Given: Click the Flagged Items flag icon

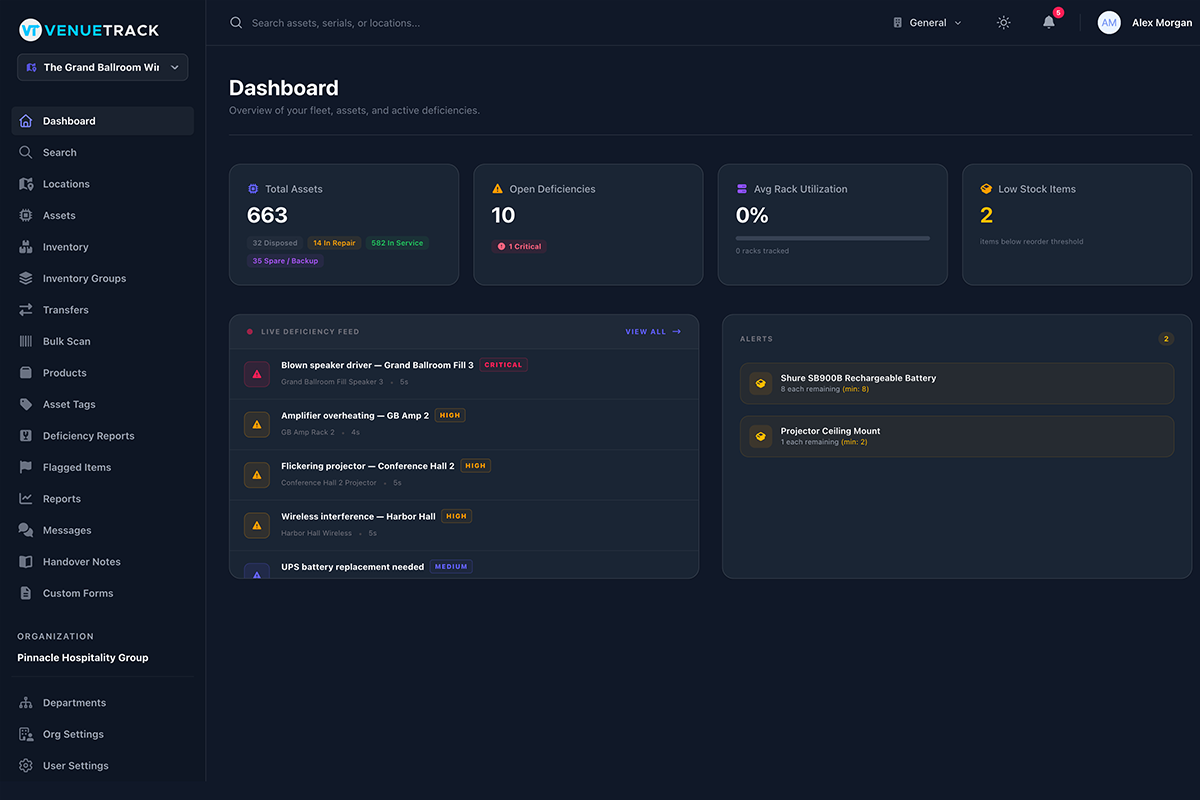Looking at the screenshot, I should (x=25, y=467).
